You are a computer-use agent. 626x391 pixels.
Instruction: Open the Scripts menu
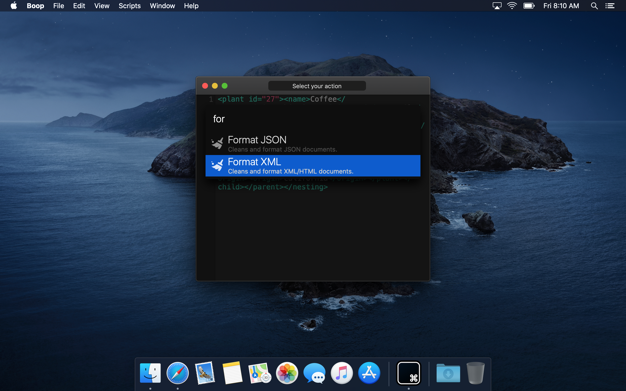tap(129, 6)
